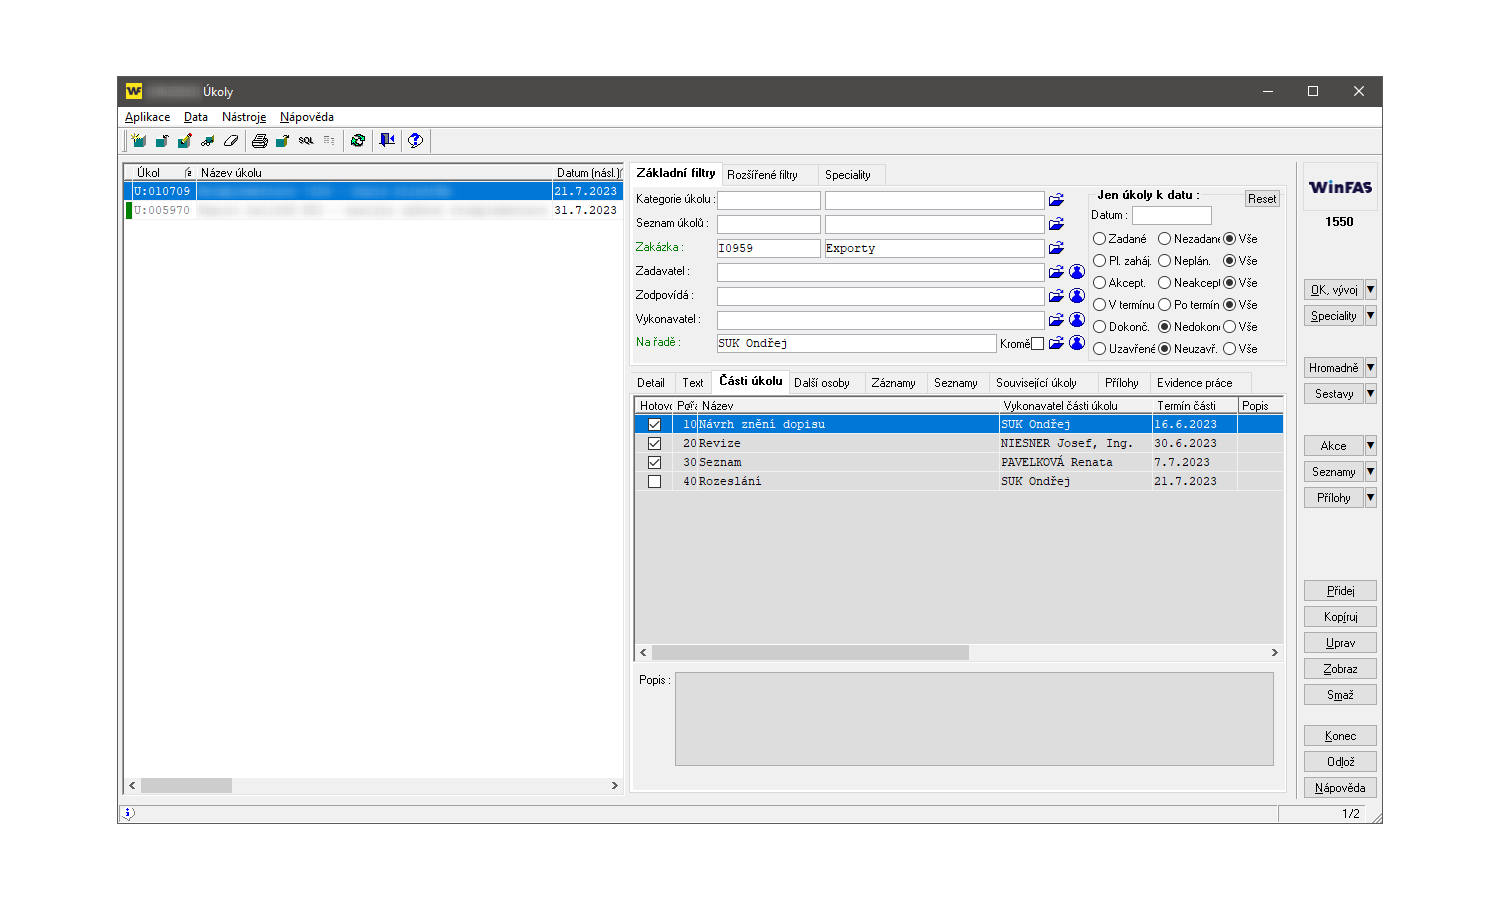Open the SQL toolbar button

point(306,141)
